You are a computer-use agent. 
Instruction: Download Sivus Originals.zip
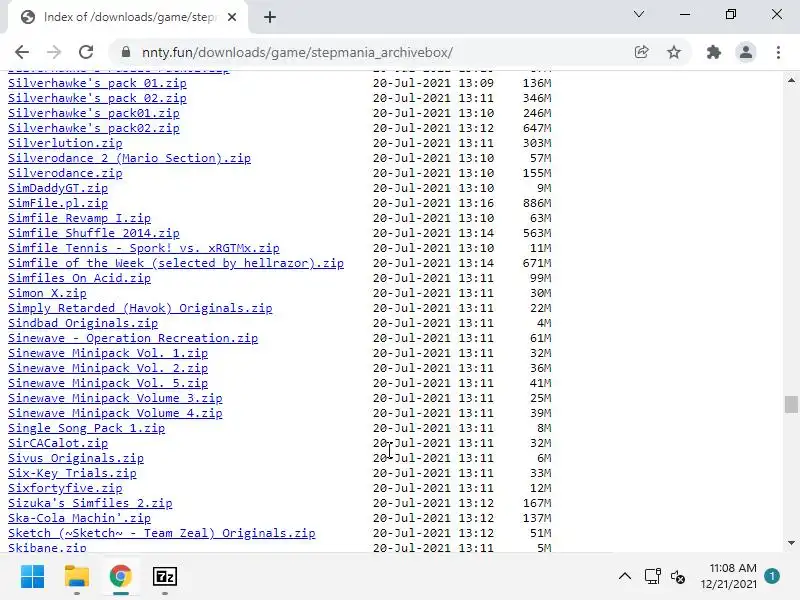[x=76, y=458]
